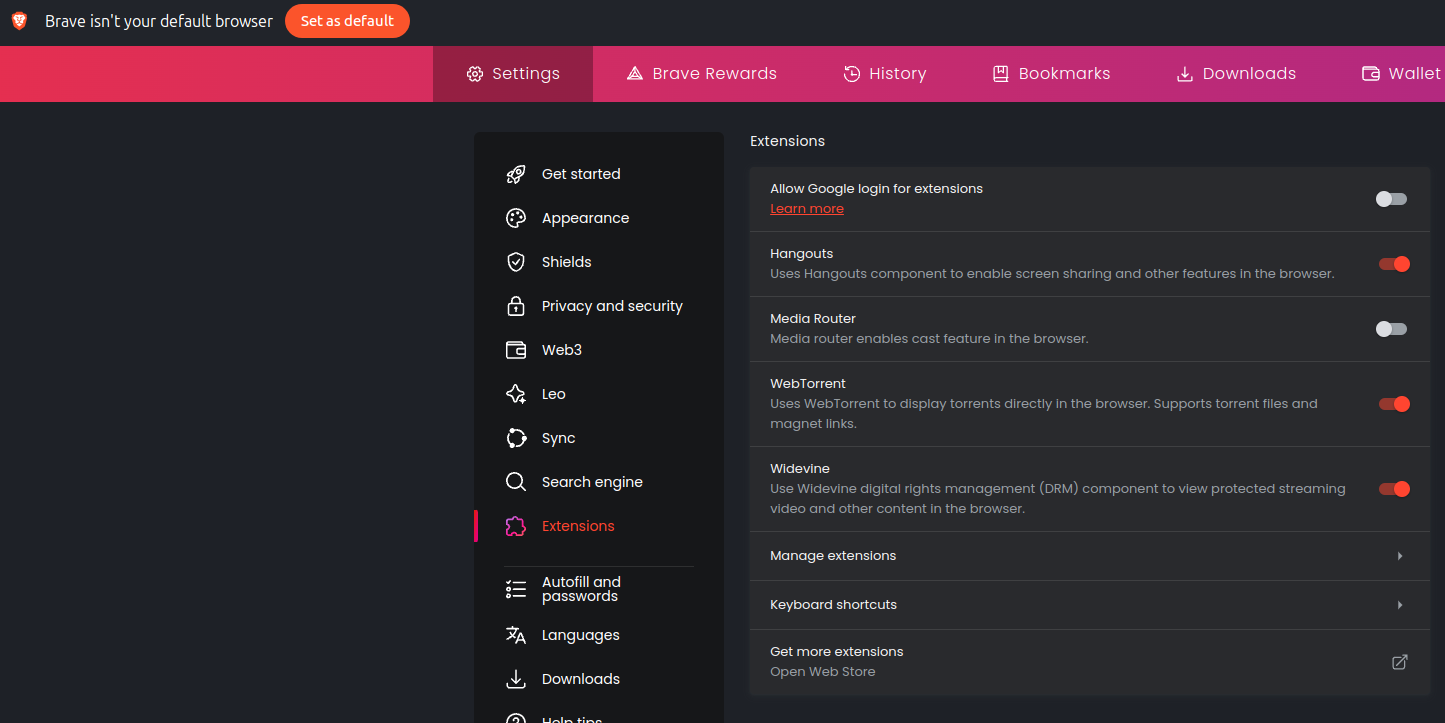Follow the Learn more link
The image size is (1445, 723).
pyautogui.click(x=807, y=209)
